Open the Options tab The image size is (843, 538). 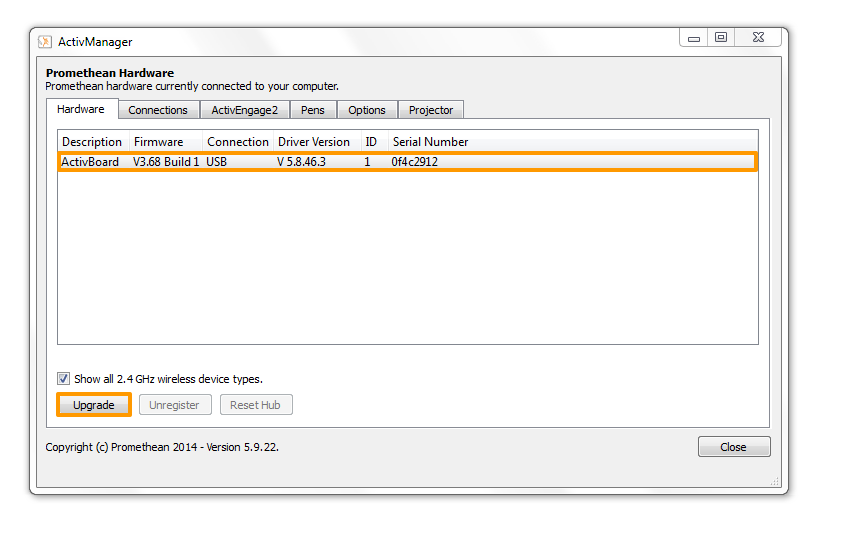367,110
